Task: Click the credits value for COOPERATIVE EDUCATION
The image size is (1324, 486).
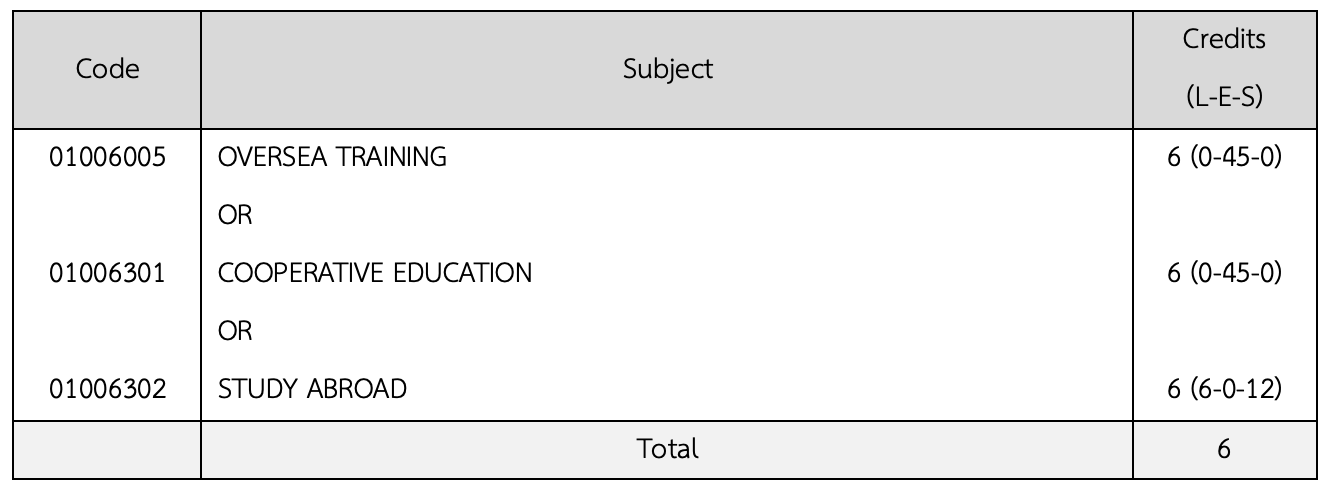Action: [x=1223, y=273]
